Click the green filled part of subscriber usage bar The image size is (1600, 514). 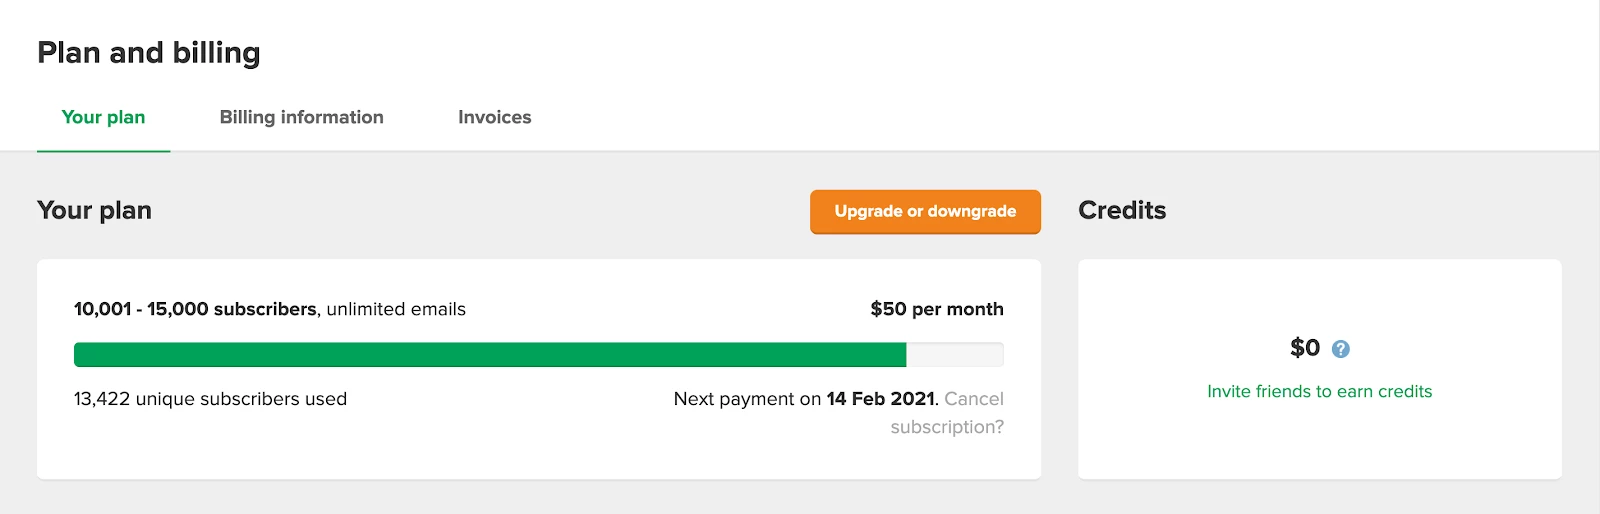pyautogui.click(x=490, y=354)
